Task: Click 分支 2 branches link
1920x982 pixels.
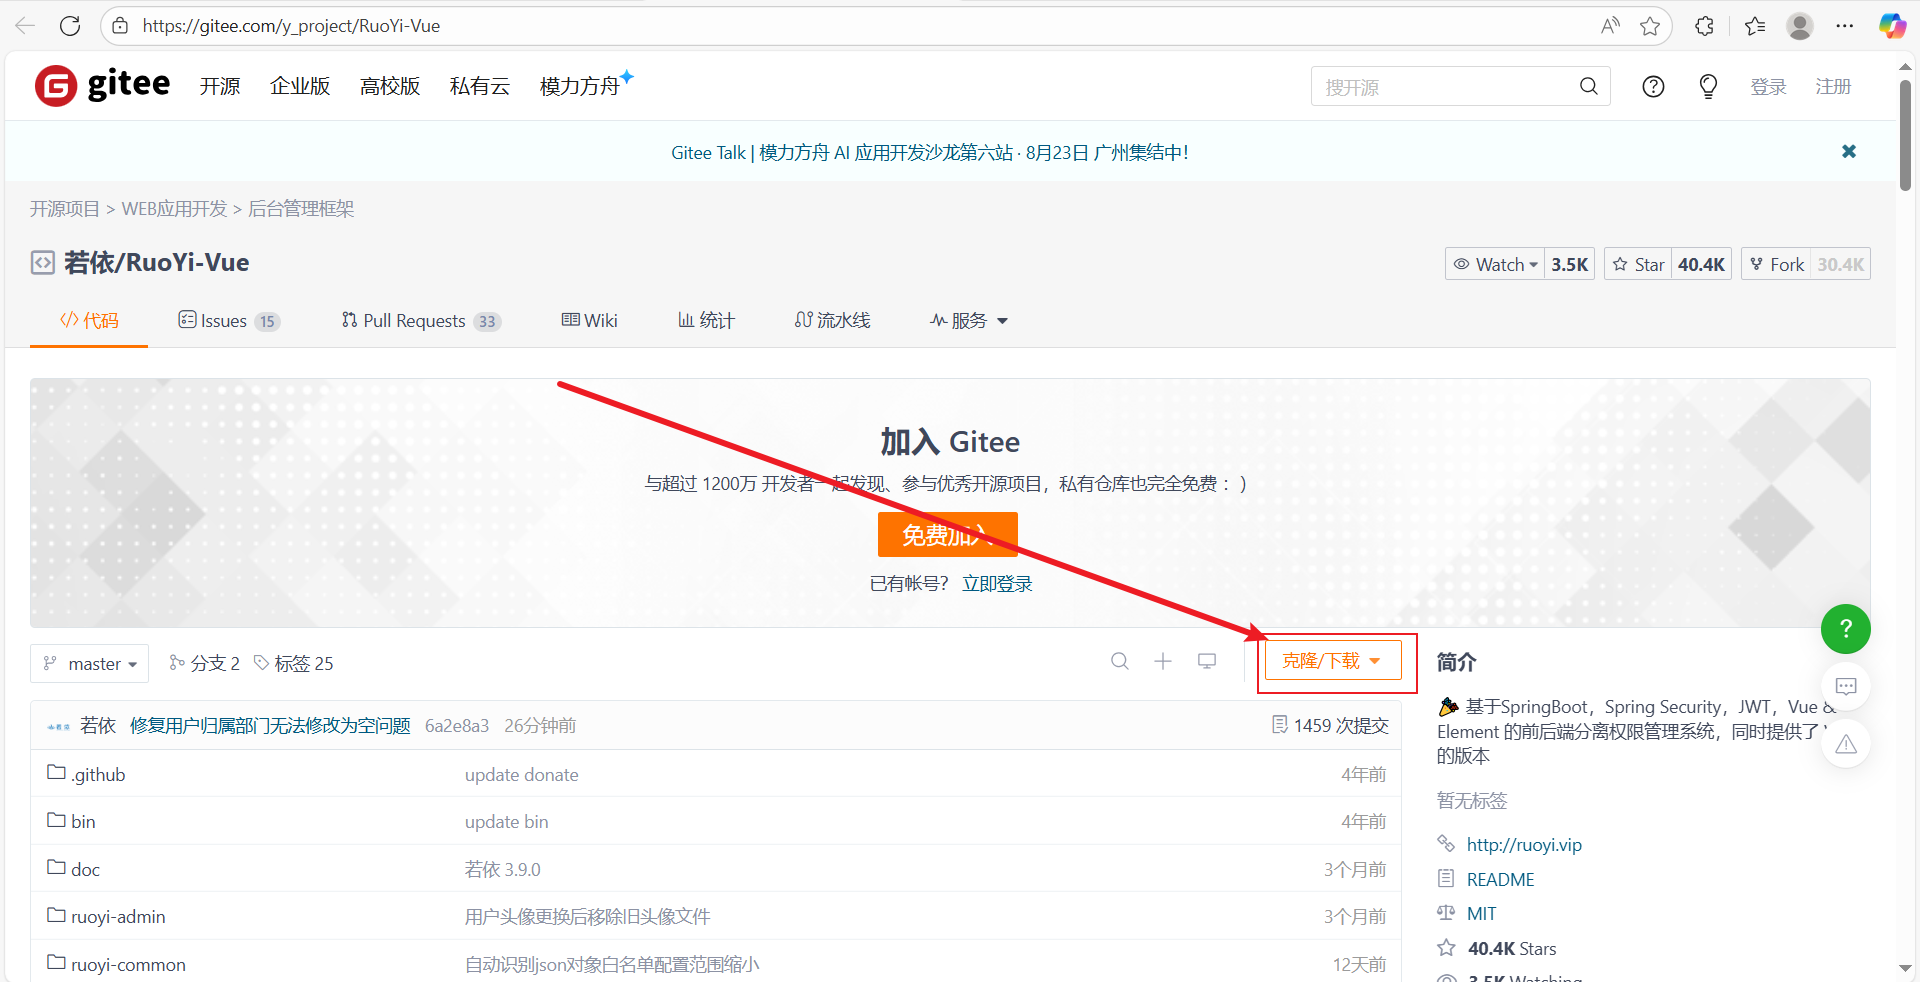Action: (x=205, y=663)
